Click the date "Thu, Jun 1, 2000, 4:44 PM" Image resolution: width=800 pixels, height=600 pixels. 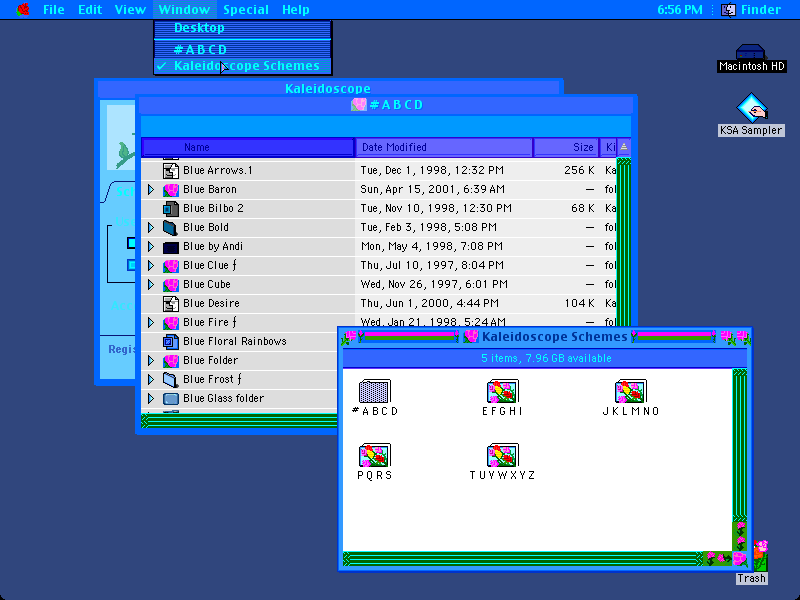(430, 304)
